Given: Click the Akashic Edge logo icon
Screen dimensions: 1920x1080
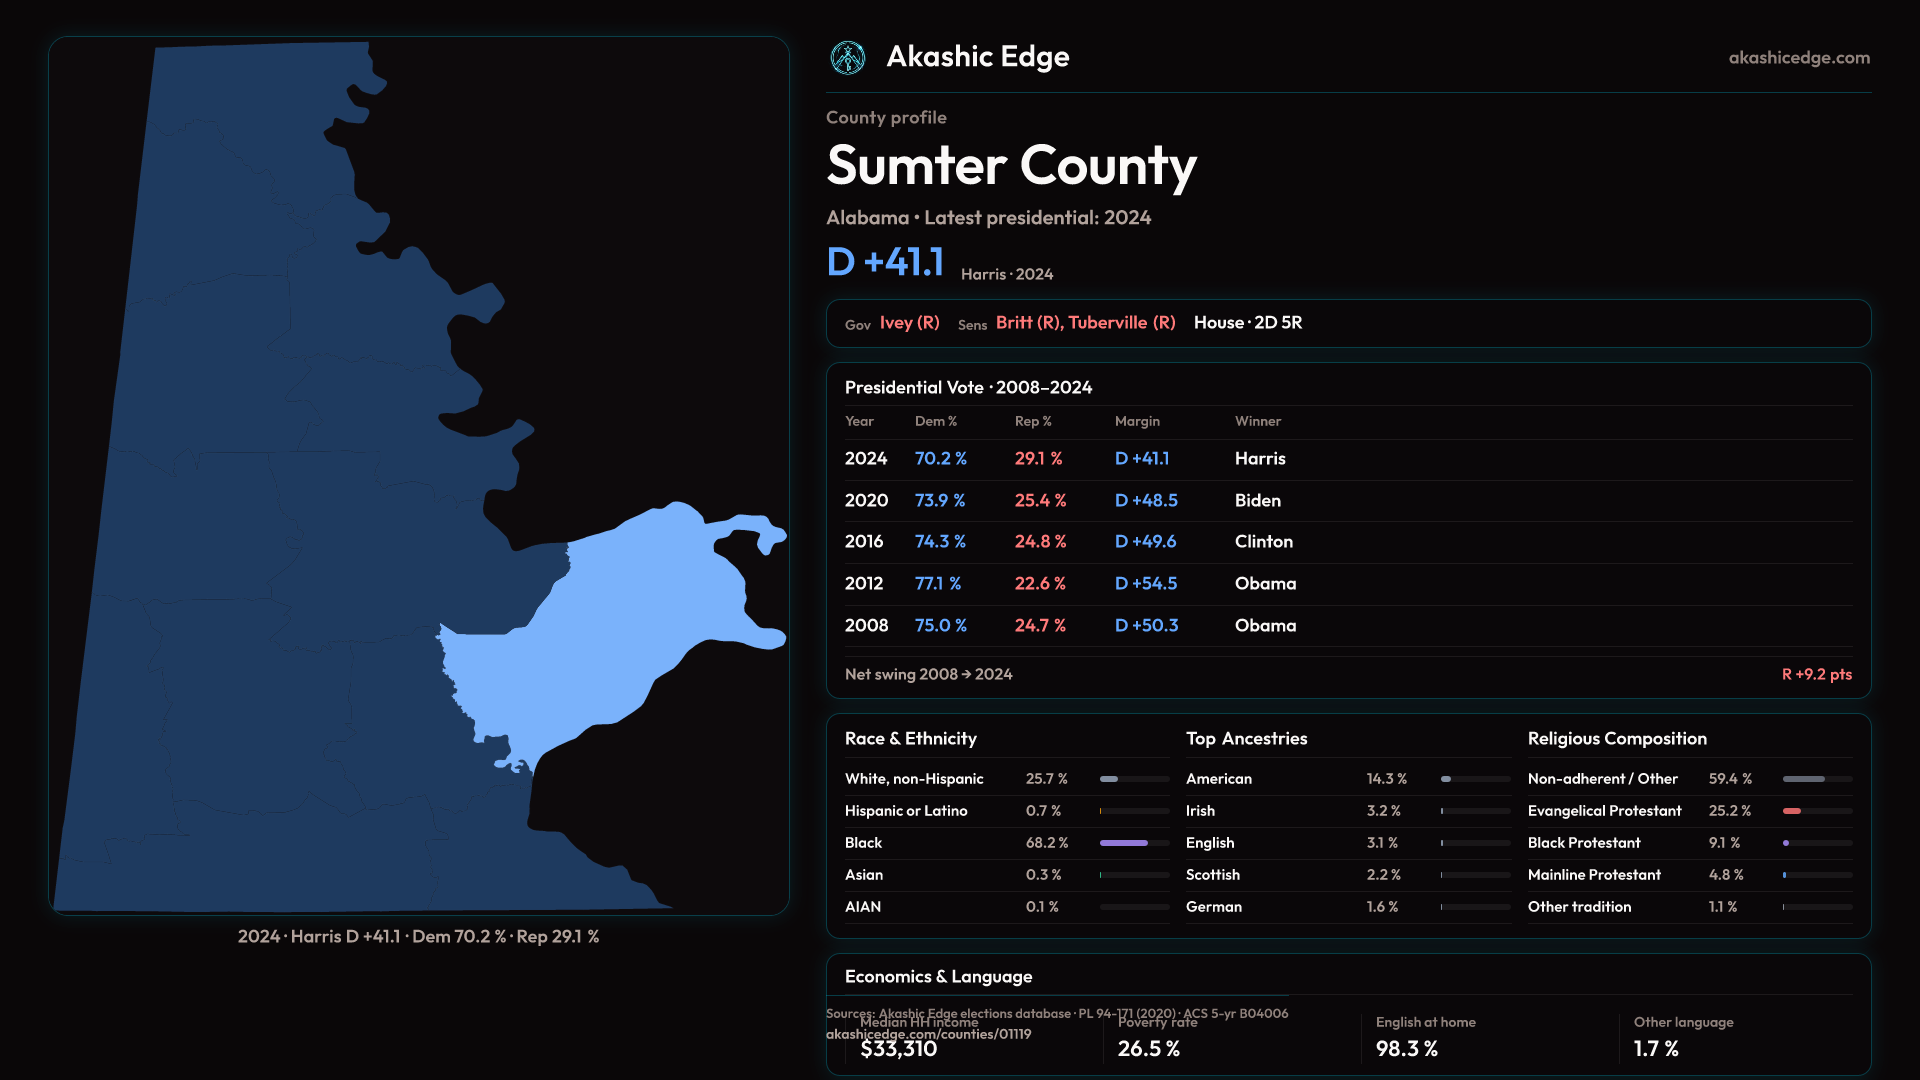Looking at the screenshot, I should [x=848, y=58].
